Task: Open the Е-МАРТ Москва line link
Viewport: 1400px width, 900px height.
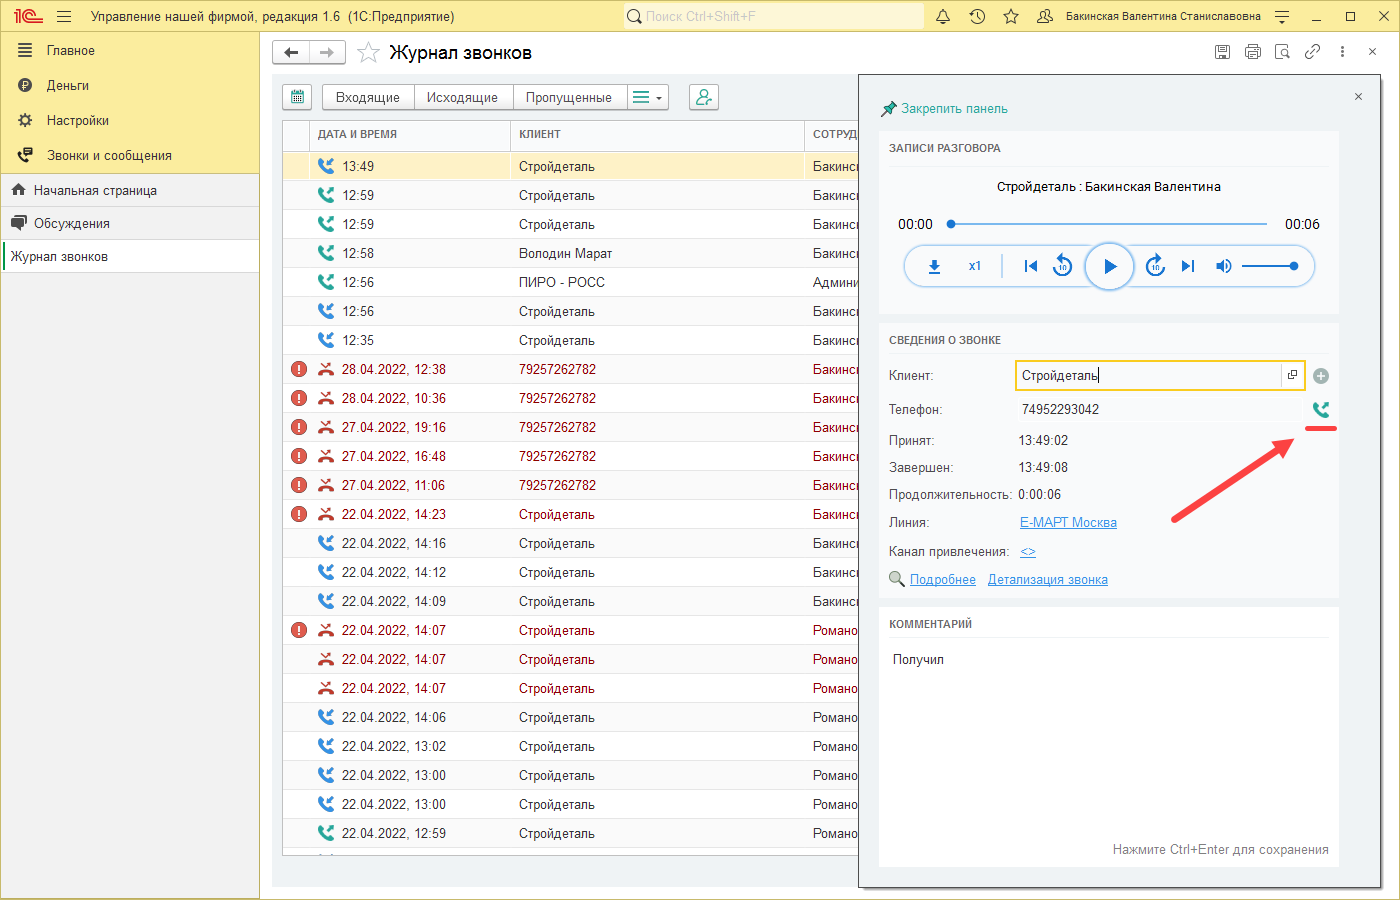Action: (1068, 522)
